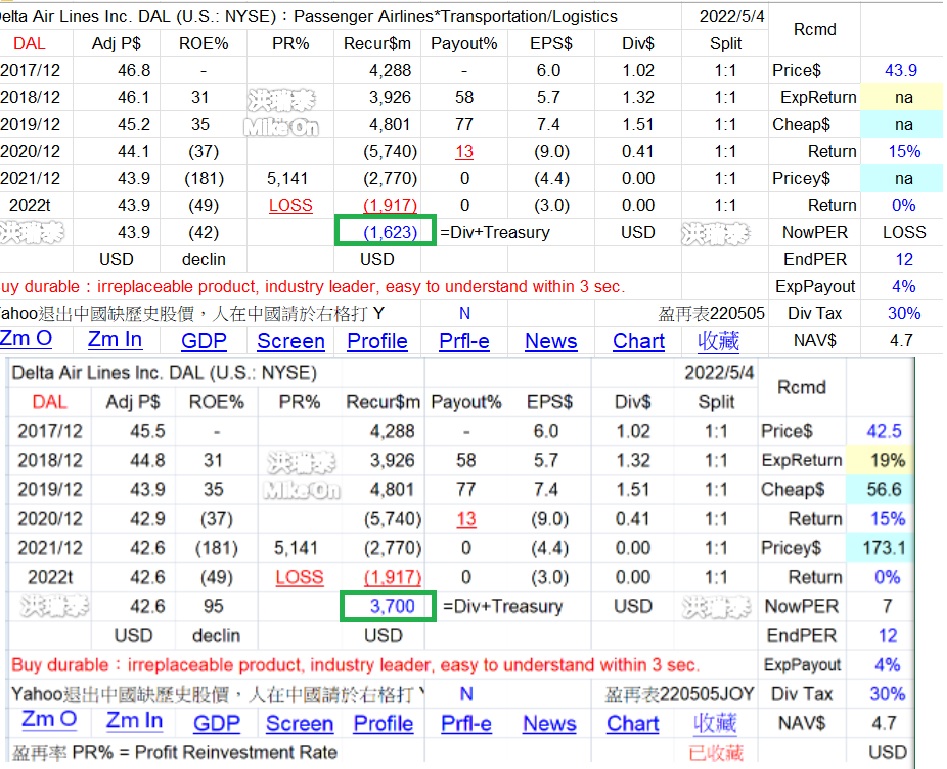Select the Pricey$ cell showing na
Viewport: 947px width, 769px height.
(x=902, y=178)
